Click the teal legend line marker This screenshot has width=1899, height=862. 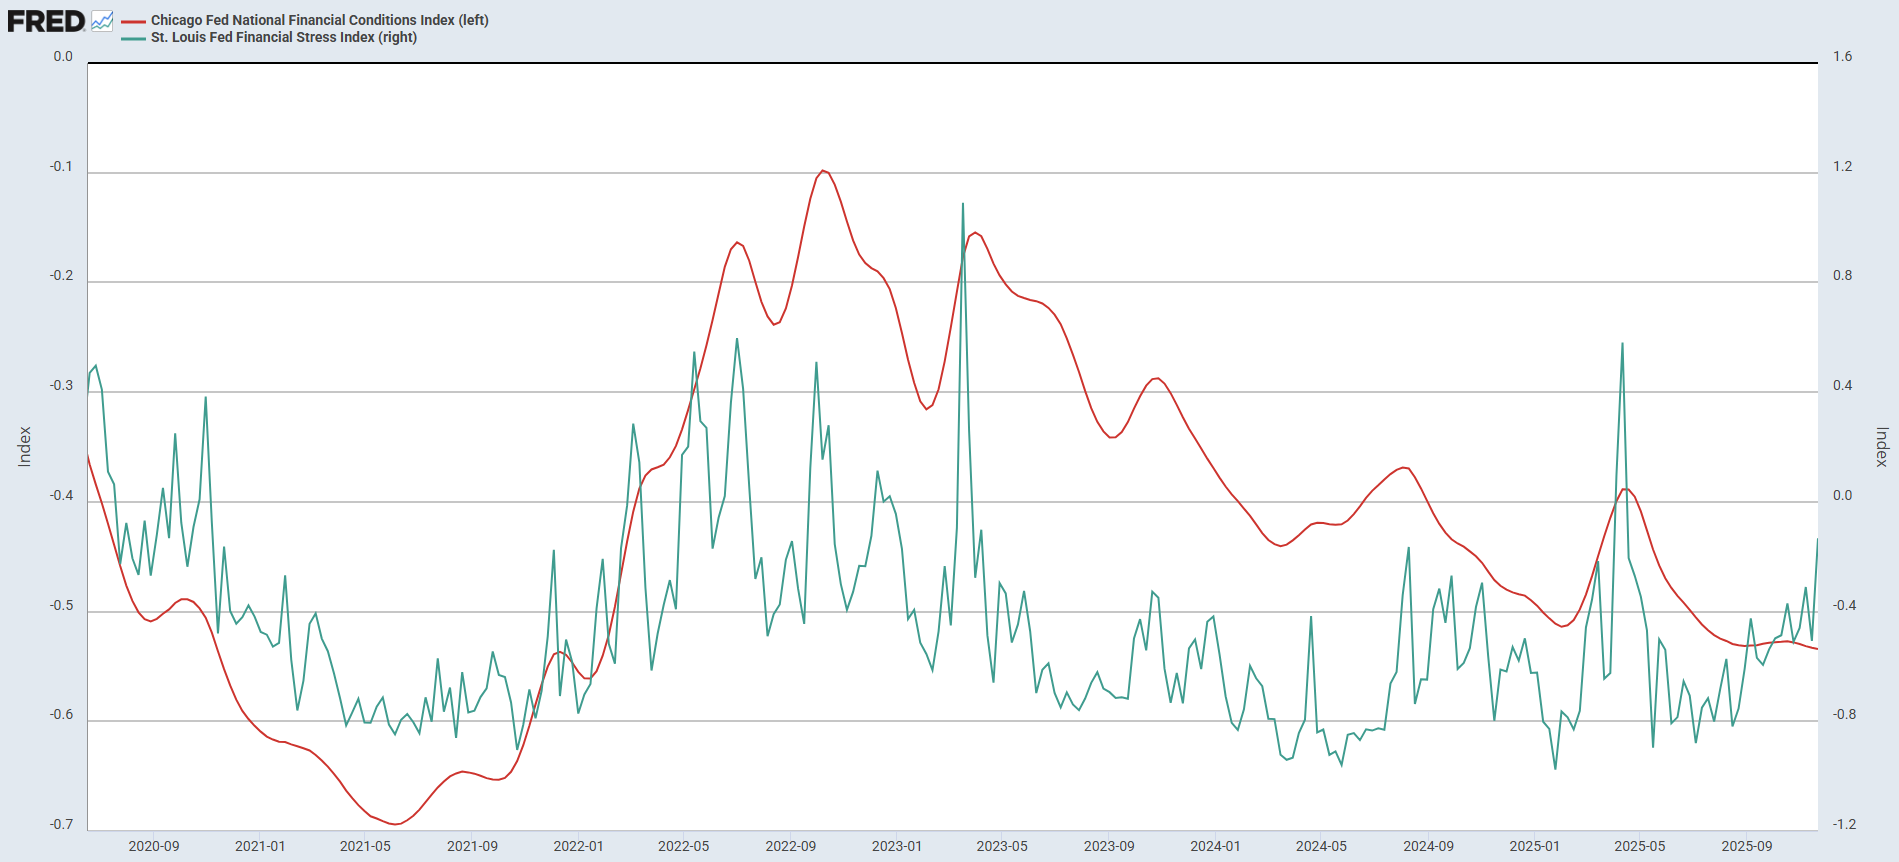(x=133, y=38)
